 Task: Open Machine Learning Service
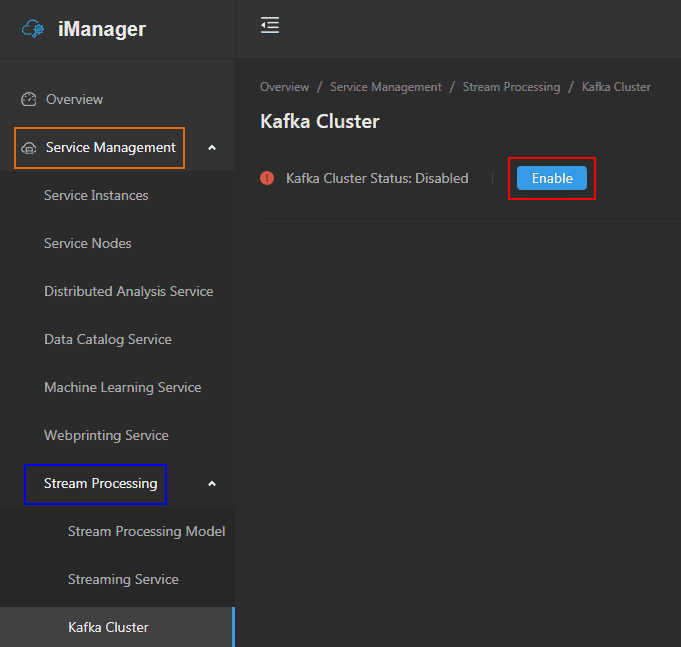(122, 387)
